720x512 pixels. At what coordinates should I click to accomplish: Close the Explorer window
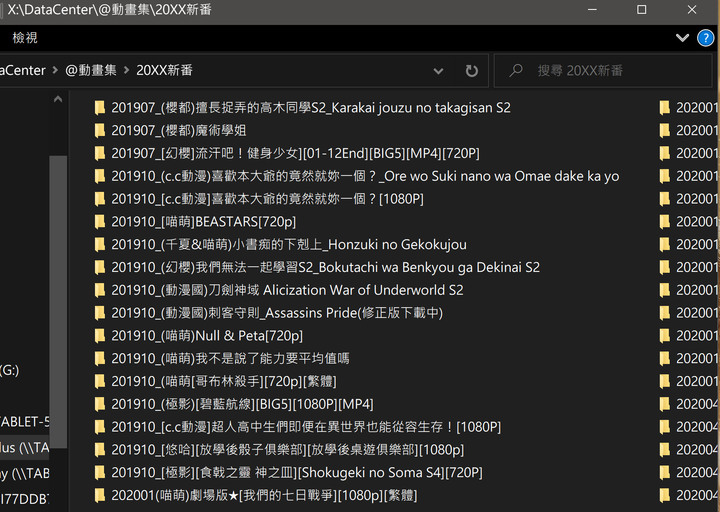tap(692, 10)
